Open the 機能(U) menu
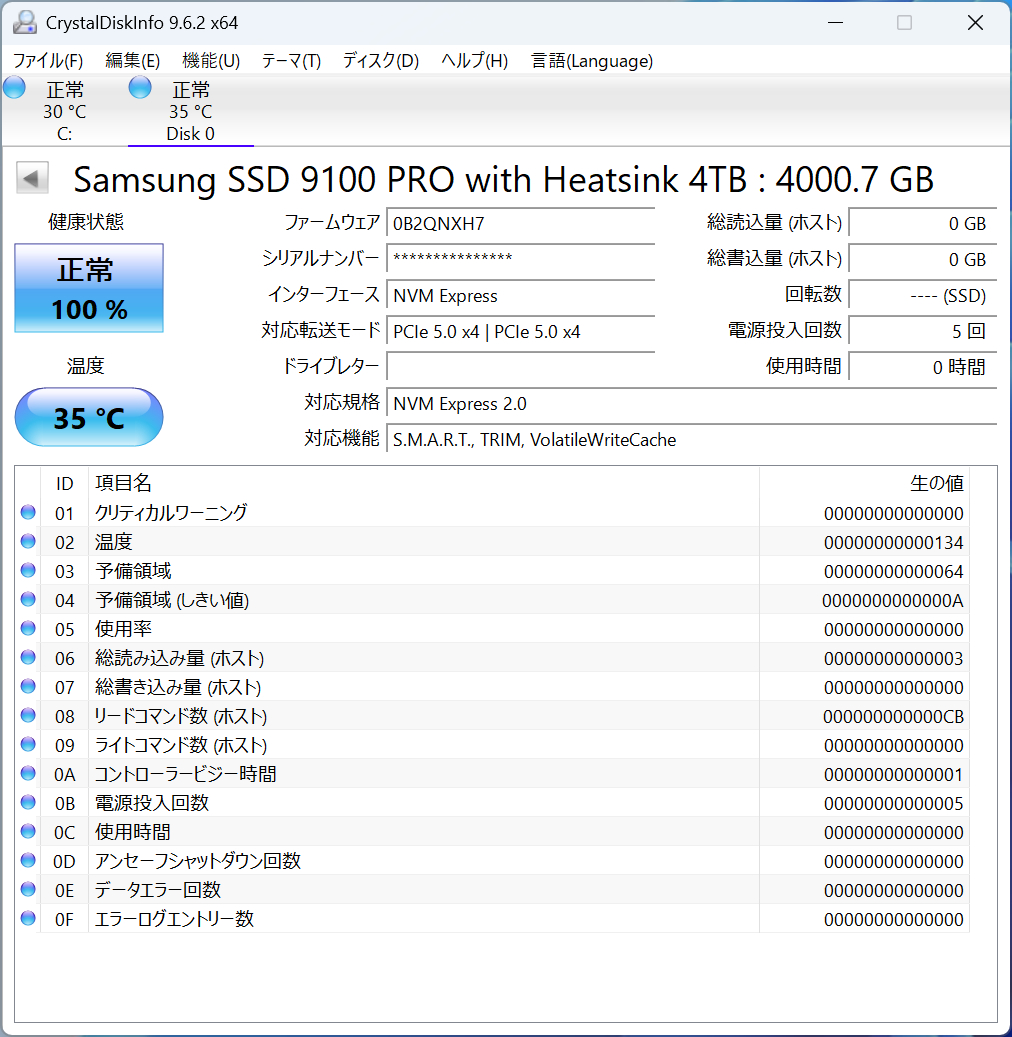Viewport: 1012px width, 1037px height. (x=211, y=61)
